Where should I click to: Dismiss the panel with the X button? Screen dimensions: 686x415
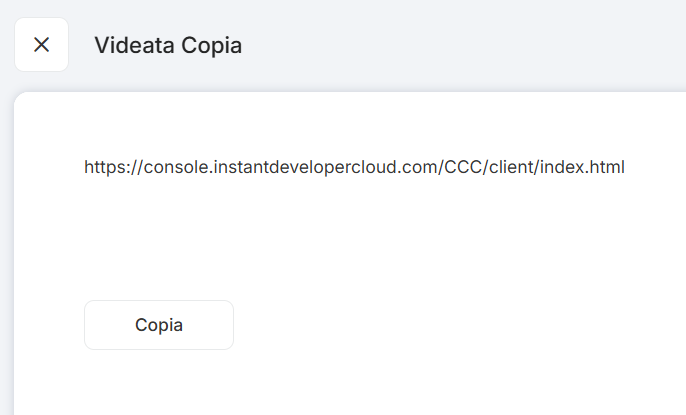point(41,45)
